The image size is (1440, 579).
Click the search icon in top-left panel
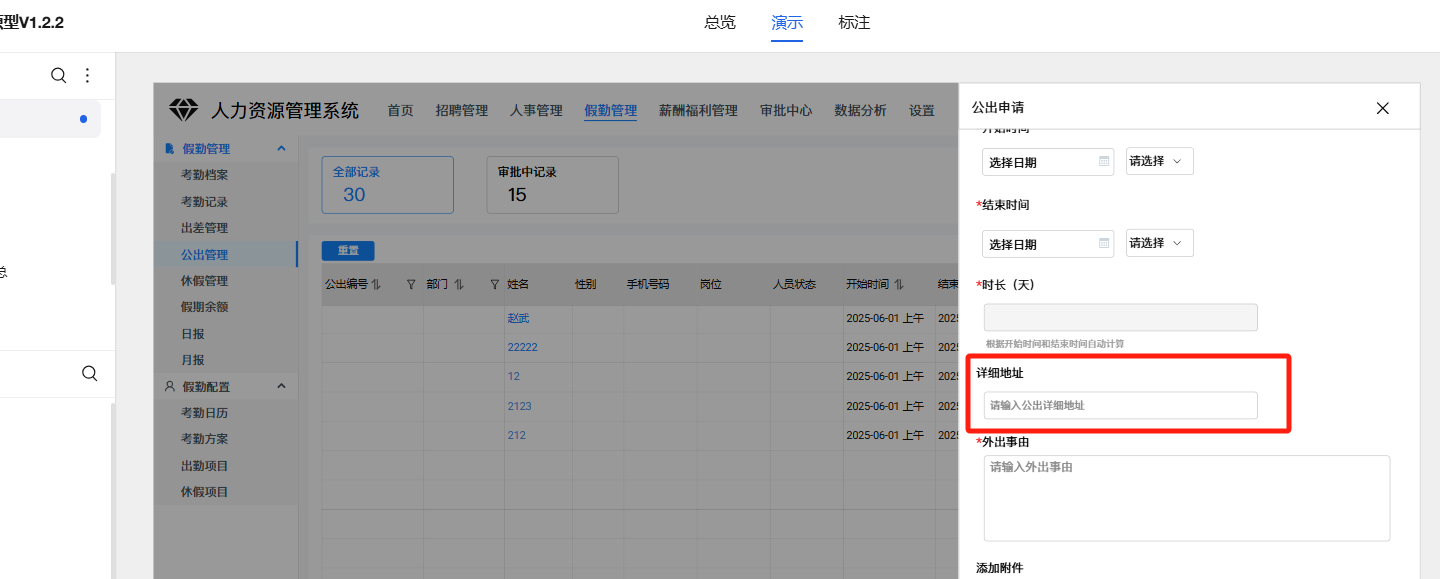coord(58,76)
